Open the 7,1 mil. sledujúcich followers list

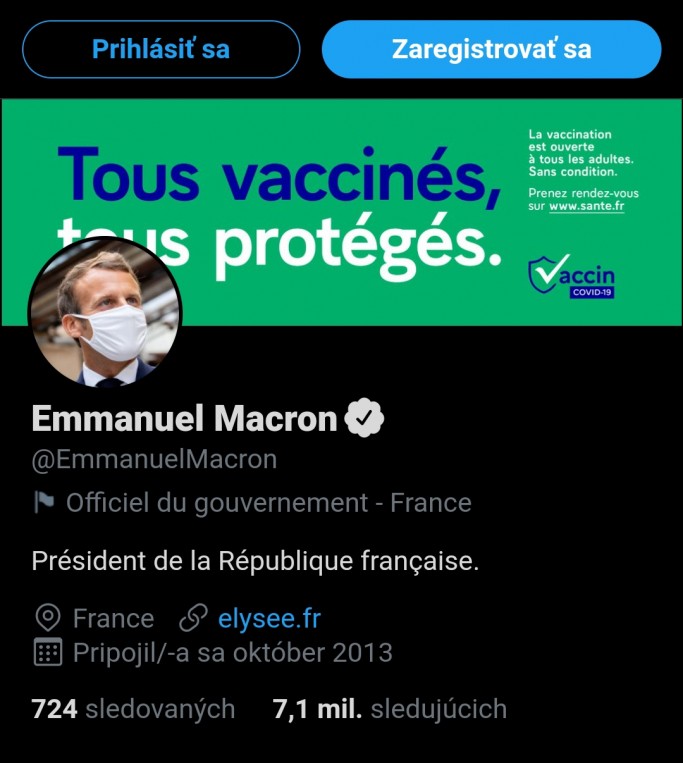[389, 709]
